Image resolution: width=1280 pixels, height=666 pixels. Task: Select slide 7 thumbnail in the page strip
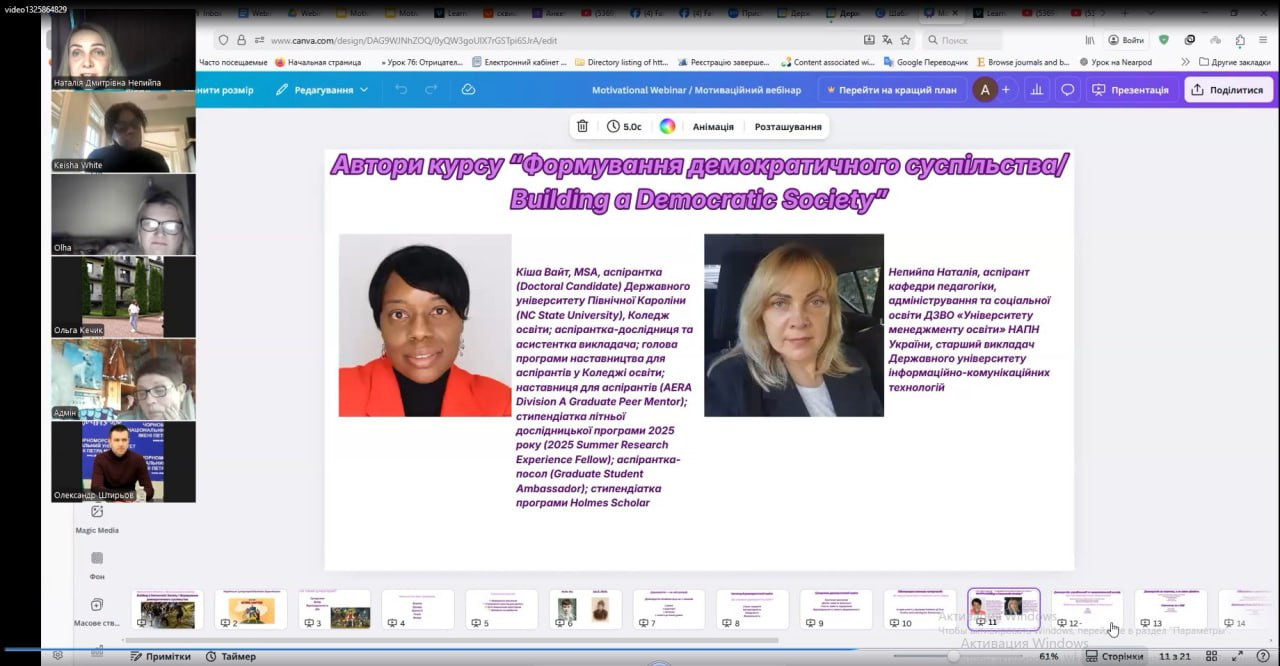click(669, 609)
